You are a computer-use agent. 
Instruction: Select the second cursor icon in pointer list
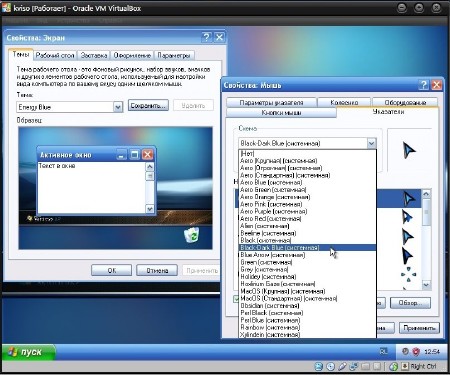point(407,217)
